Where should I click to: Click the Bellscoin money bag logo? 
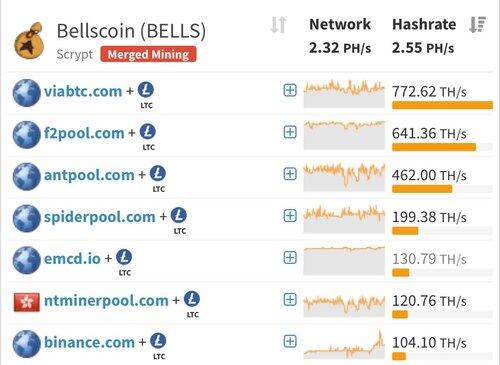29,41
